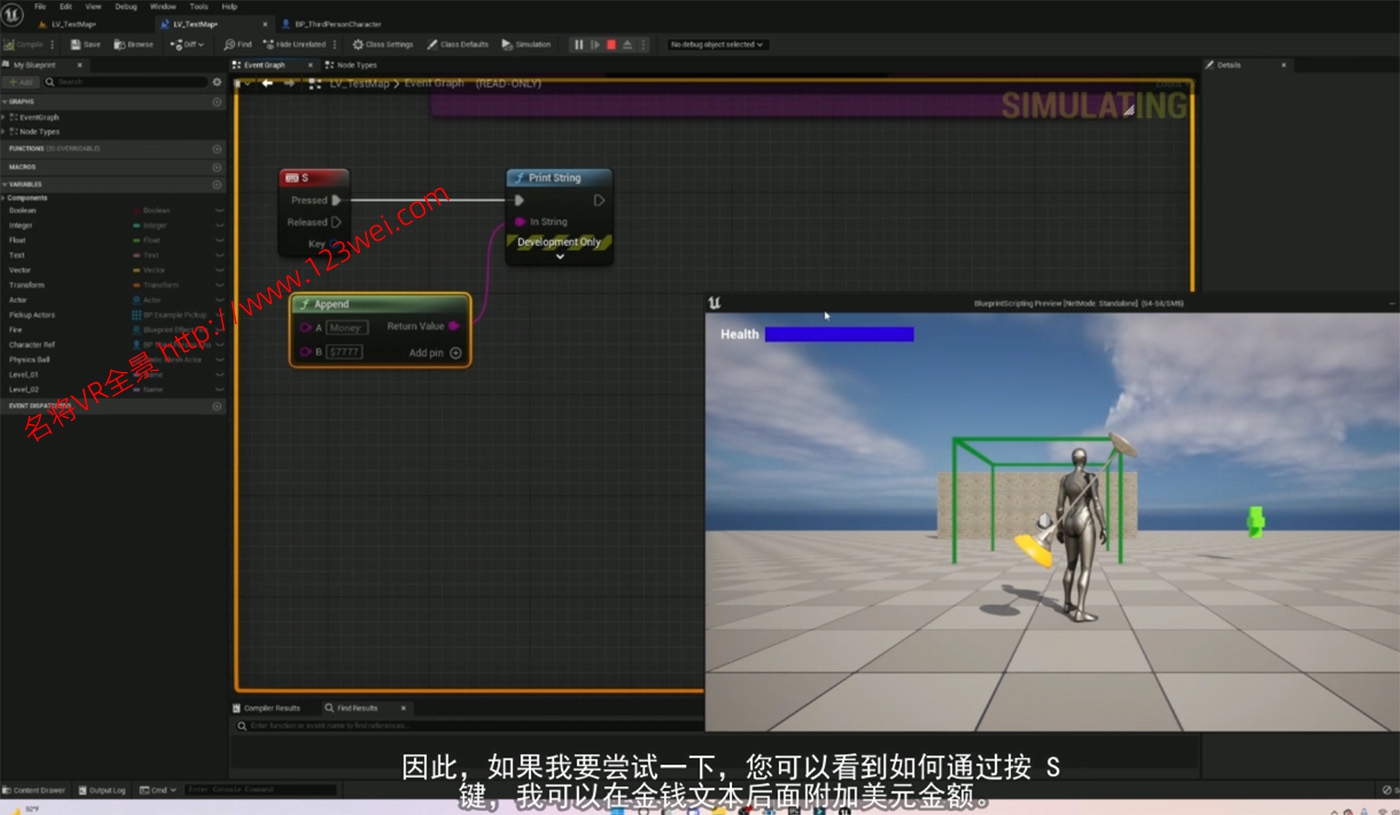Expand the Components variable group
The height and width of the screenshot is (815, 1400).
(4, 198)
